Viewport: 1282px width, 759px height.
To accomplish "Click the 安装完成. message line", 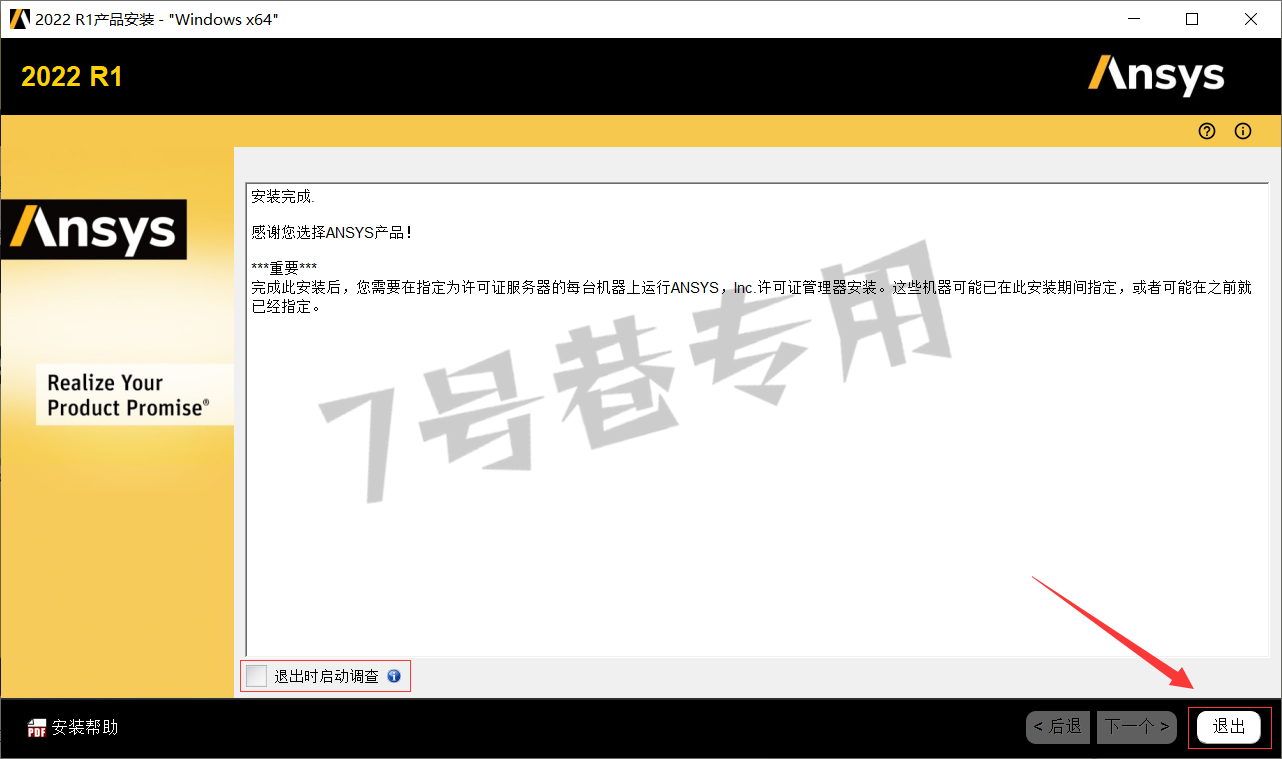I will click(282, 197).
